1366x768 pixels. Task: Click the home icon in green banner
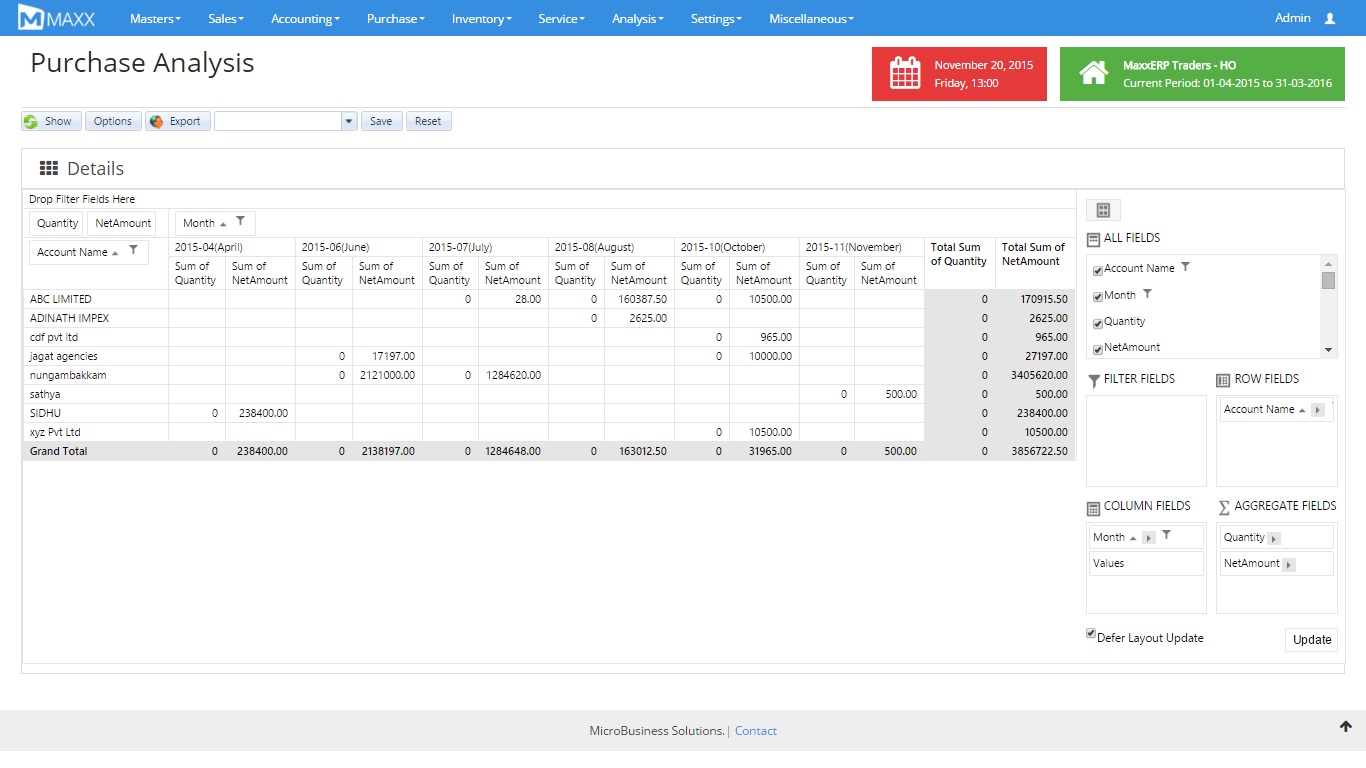coord(1093,74)
